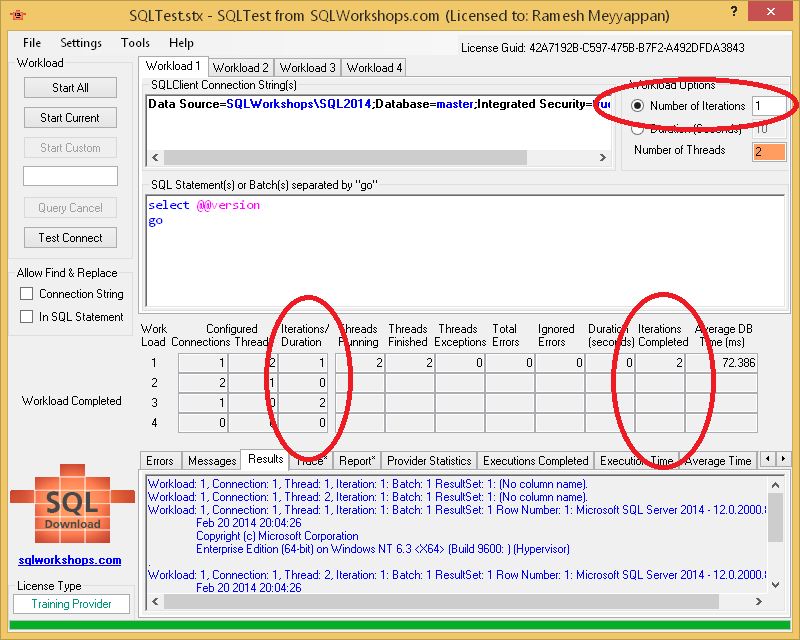Image resolution: width=800 pixels, height=640 pixels.
Task: Open the Executions Completed tab
Action: click(536, 461)
